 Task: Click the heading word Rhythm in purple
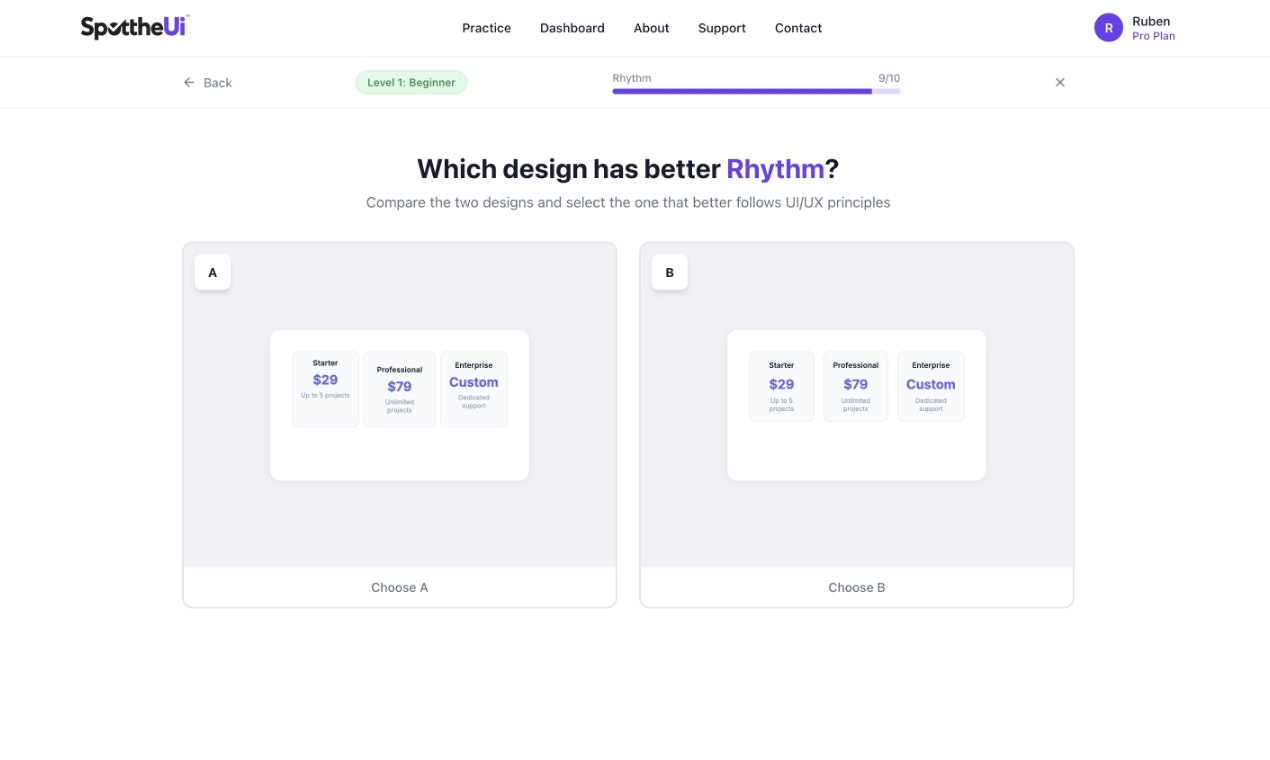point(775,168)
